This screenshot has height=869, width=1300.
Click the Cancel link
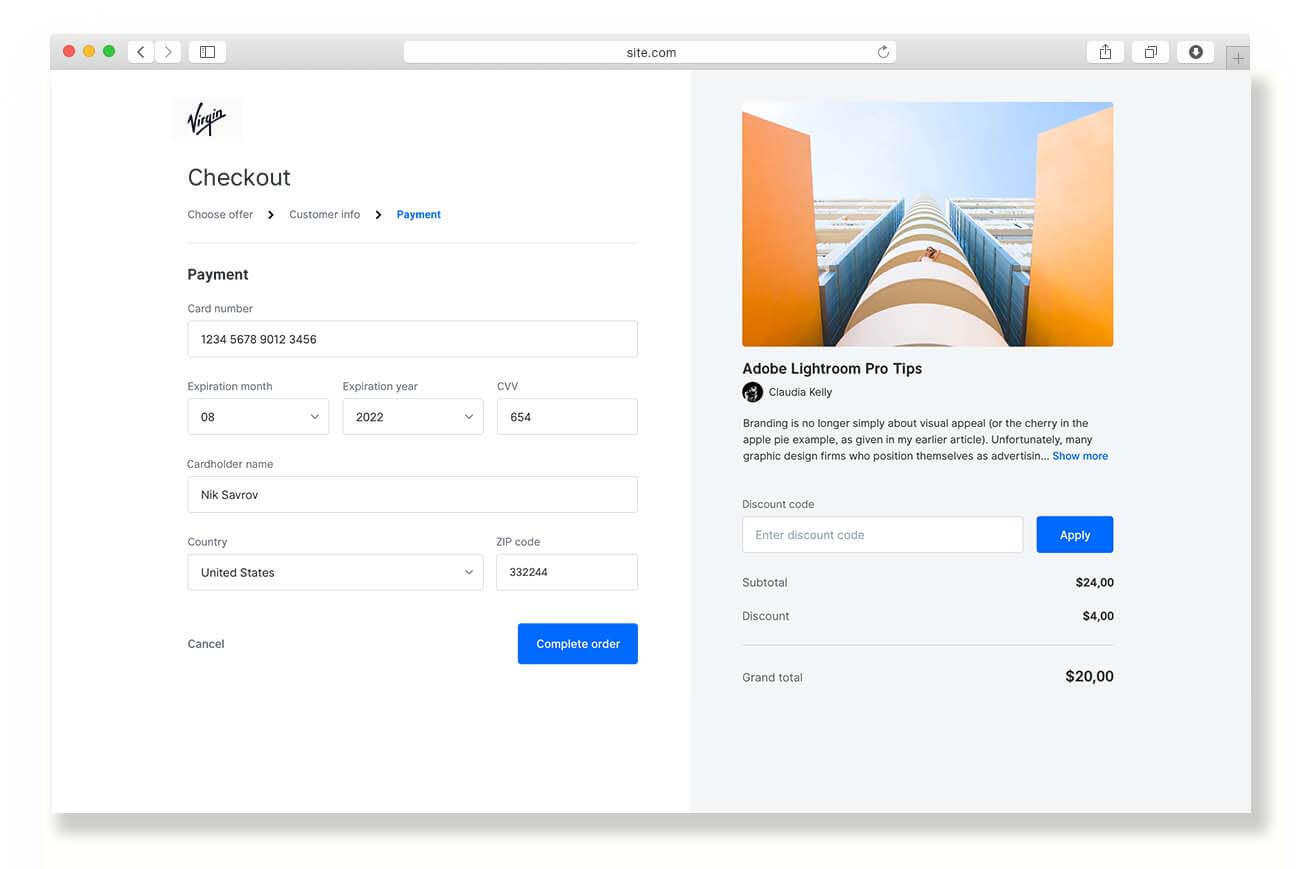click(206, 644)
